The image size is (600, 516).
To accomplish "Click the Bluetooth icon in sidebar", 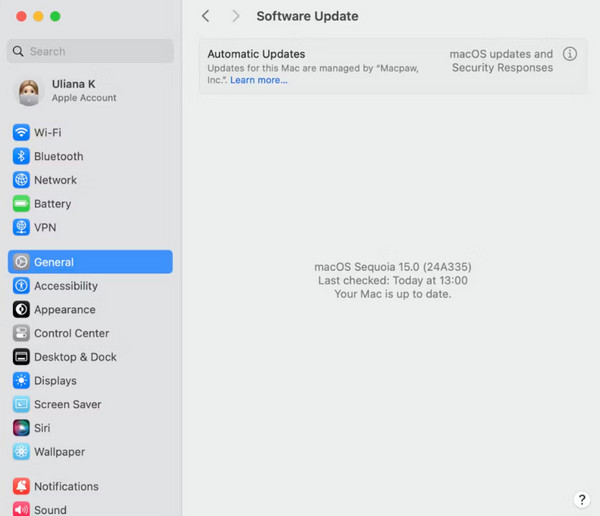I will pyautogui.click(x=21, y=156).
